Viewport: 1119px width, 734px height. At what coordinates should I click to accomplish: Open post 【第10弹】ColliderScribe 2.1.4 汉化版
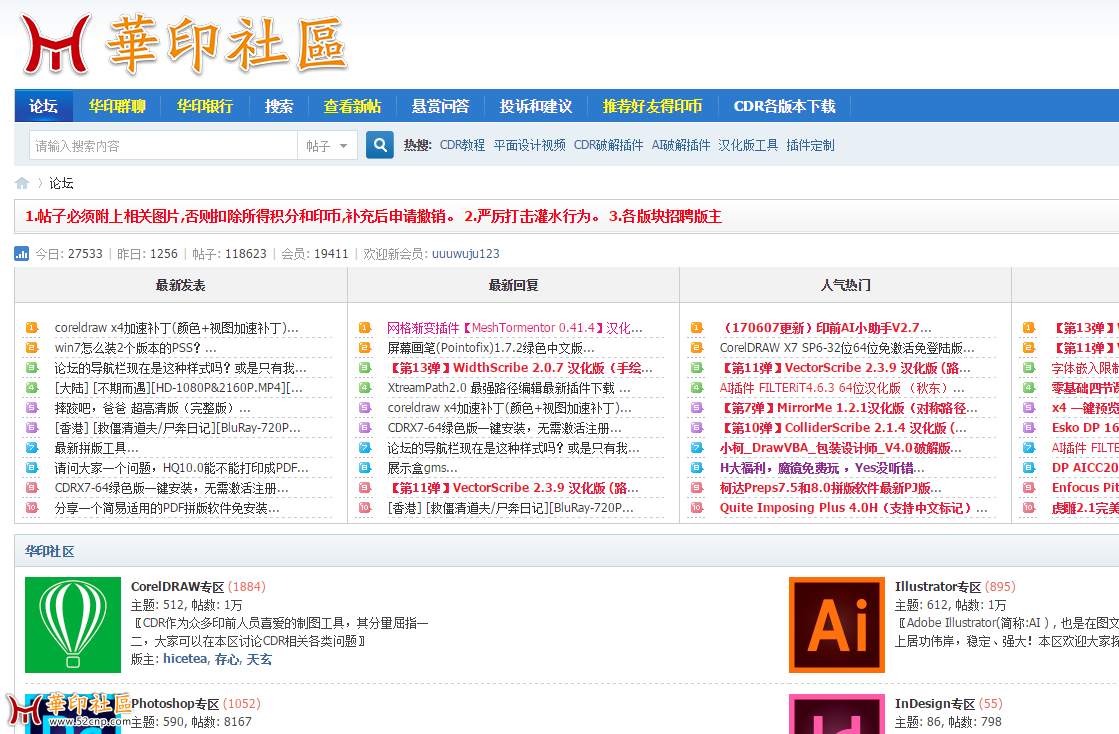[843, 428]
